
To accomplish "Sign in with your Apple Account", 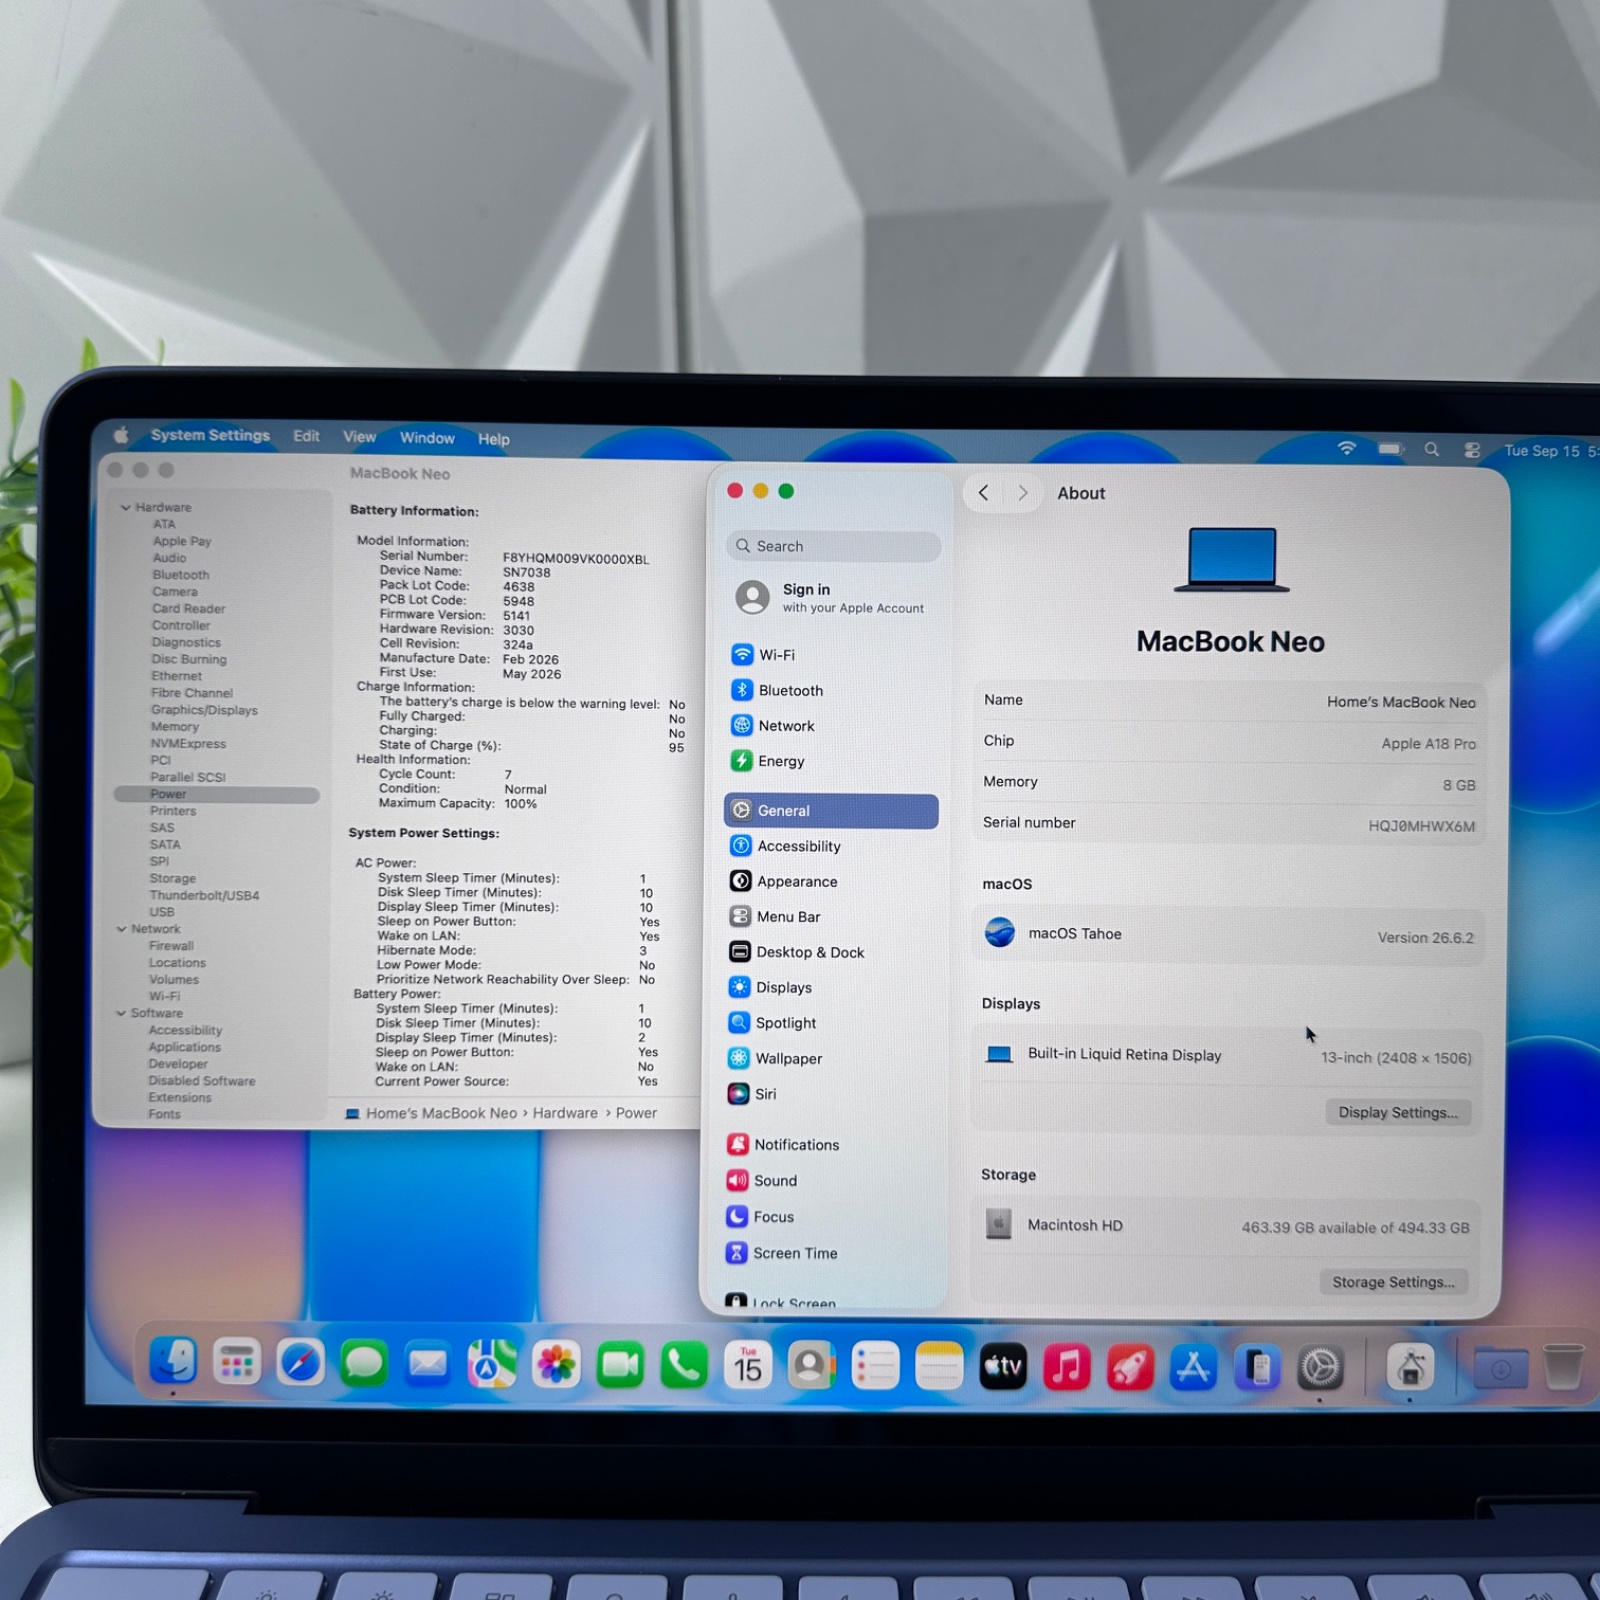I will [832, 598].
